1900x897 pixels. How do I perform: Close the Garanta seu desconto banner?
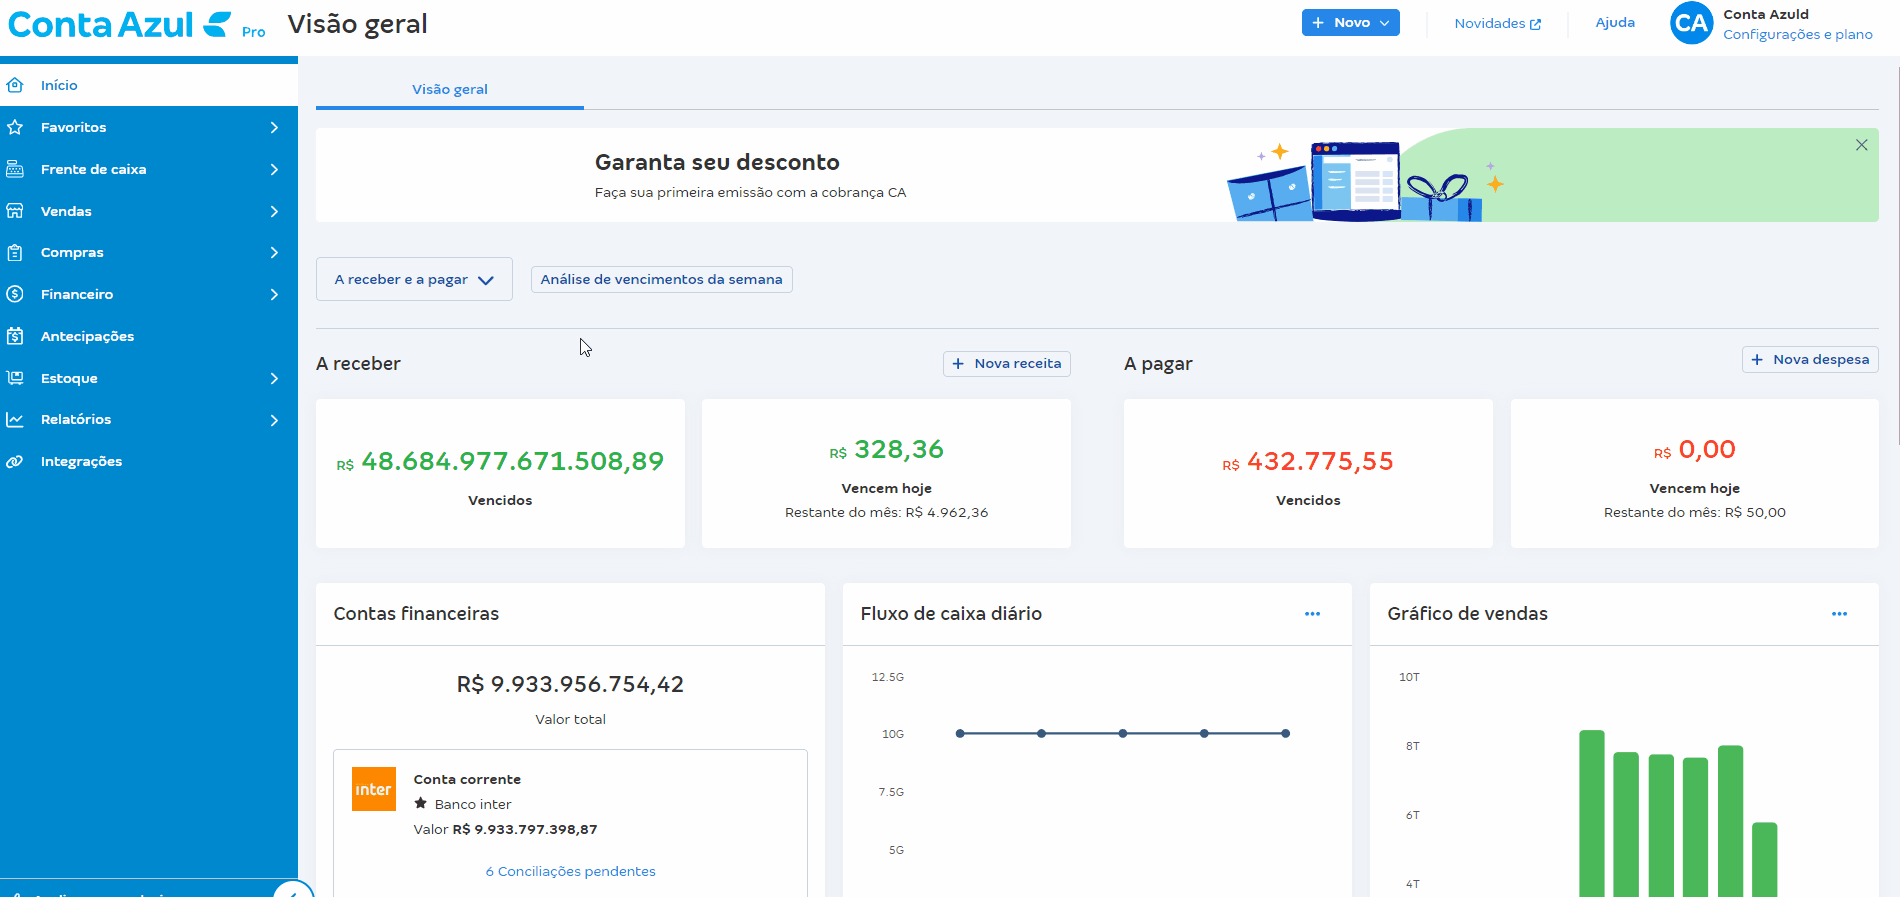click(1861, 145)
